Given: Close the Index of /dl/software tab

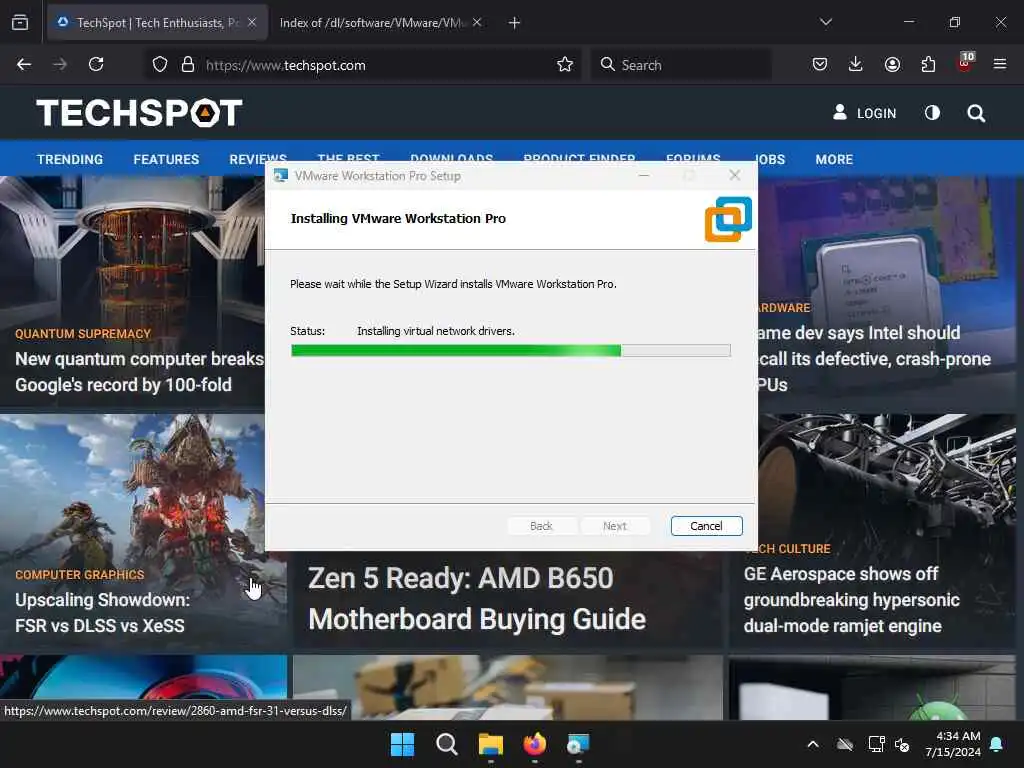Looking at the screenshot, I should (477, 22).
